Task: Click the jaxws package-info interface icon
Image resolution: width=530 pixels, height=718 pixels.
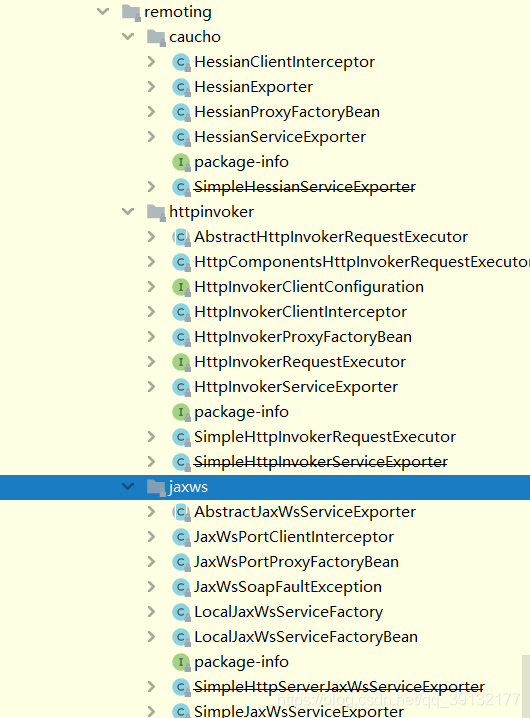Action: [181, 662]
